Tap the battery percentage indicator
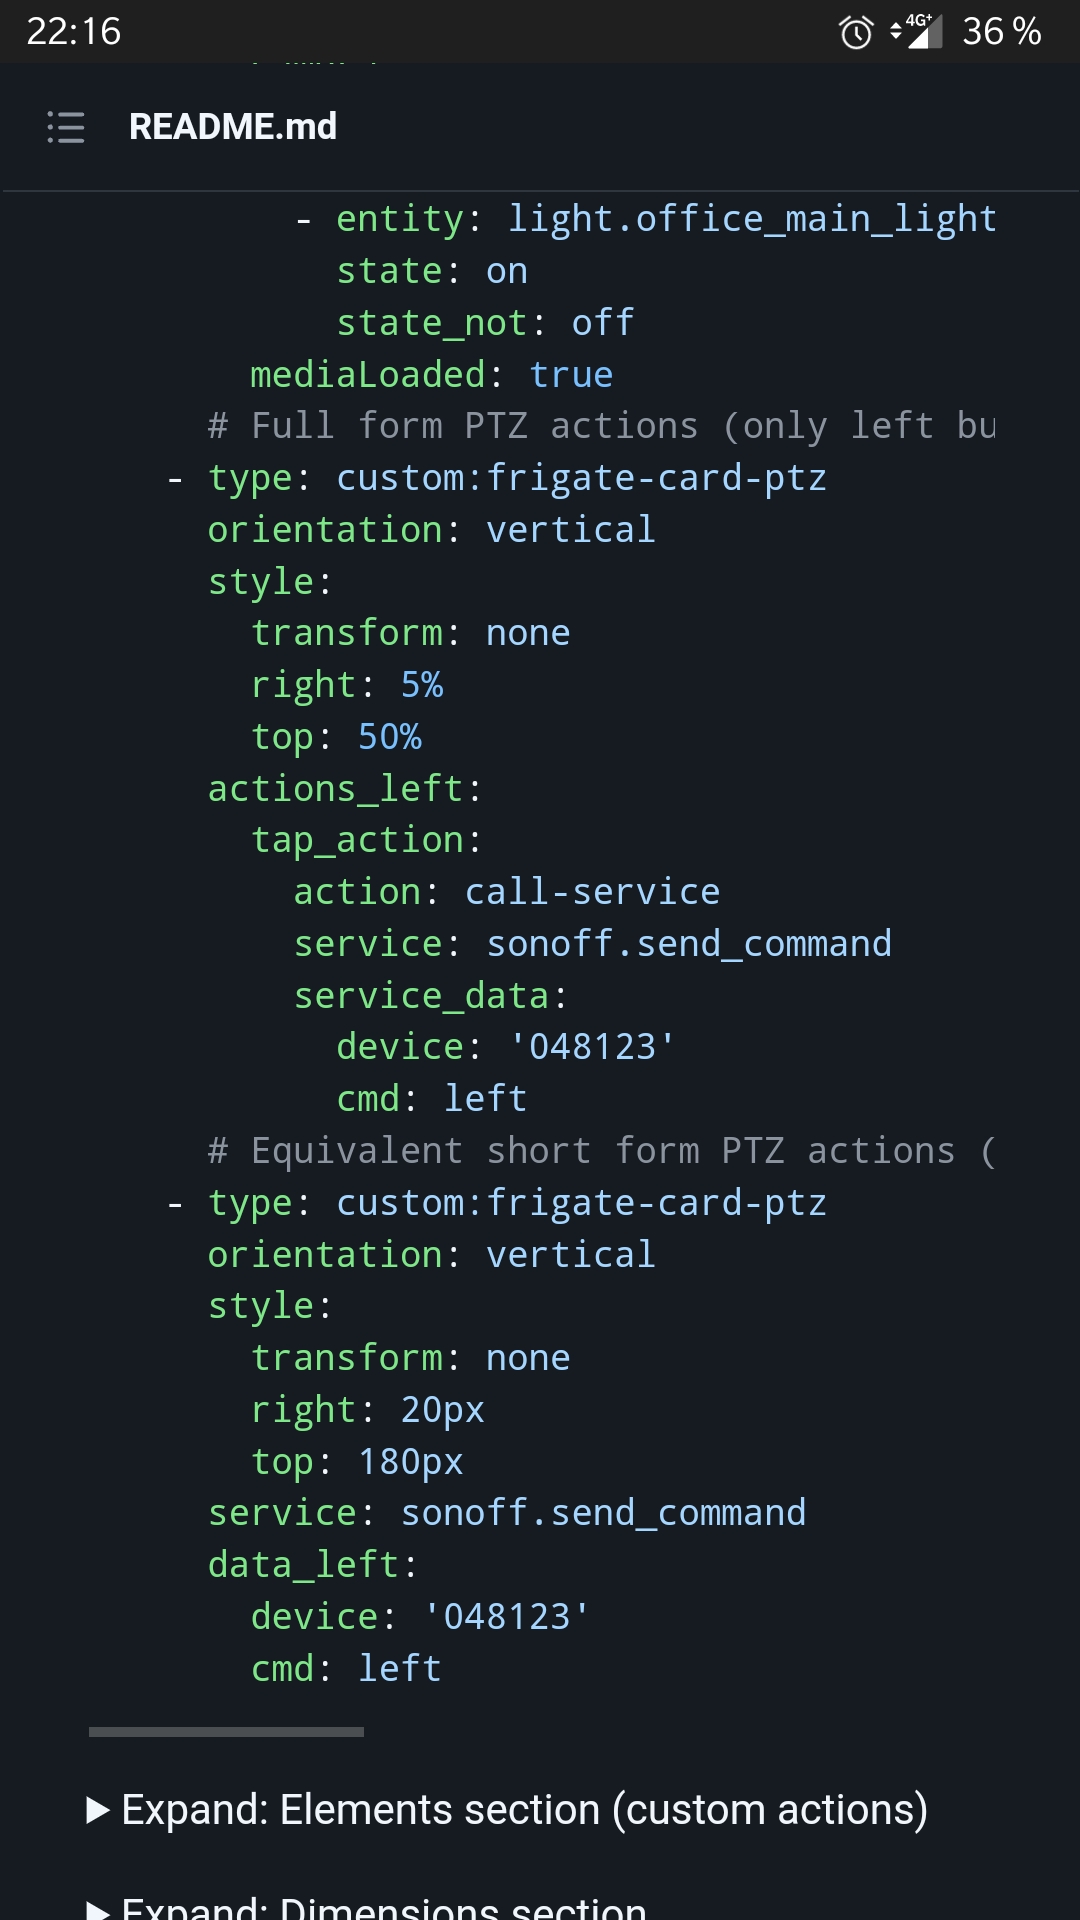 tap(1001, 32)
